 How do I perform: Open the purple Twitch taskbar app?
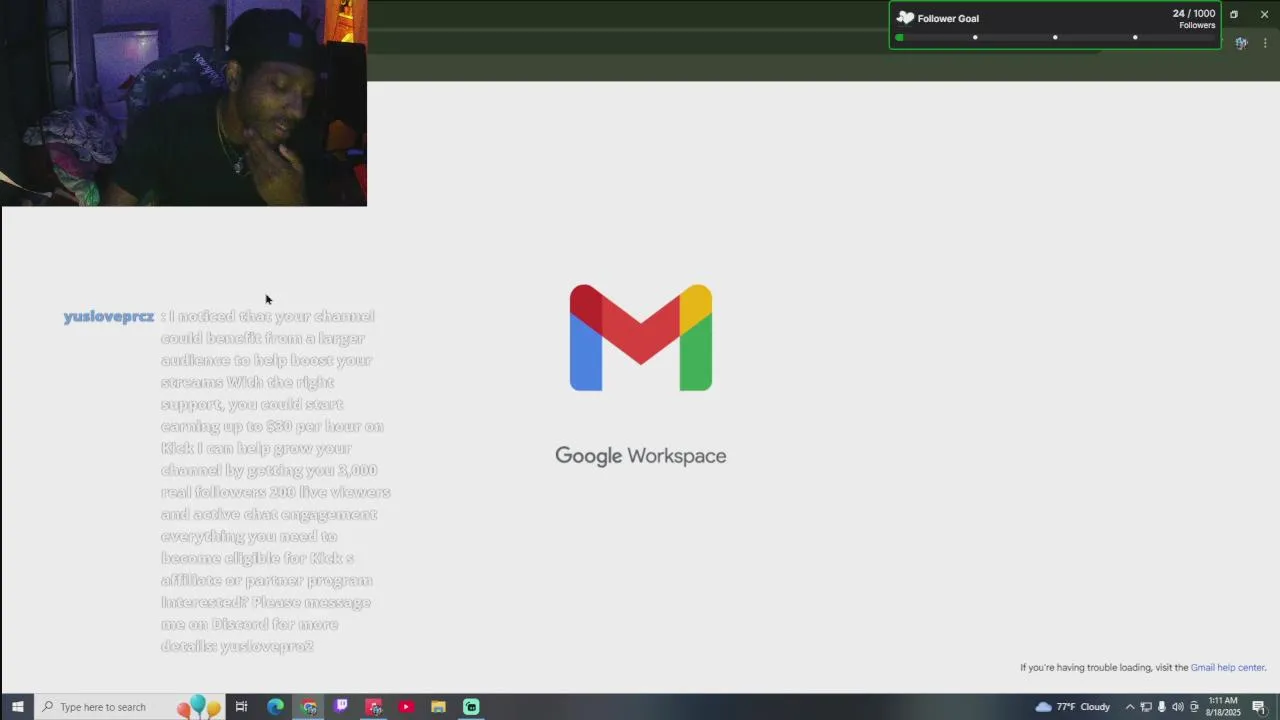(342, 707)
